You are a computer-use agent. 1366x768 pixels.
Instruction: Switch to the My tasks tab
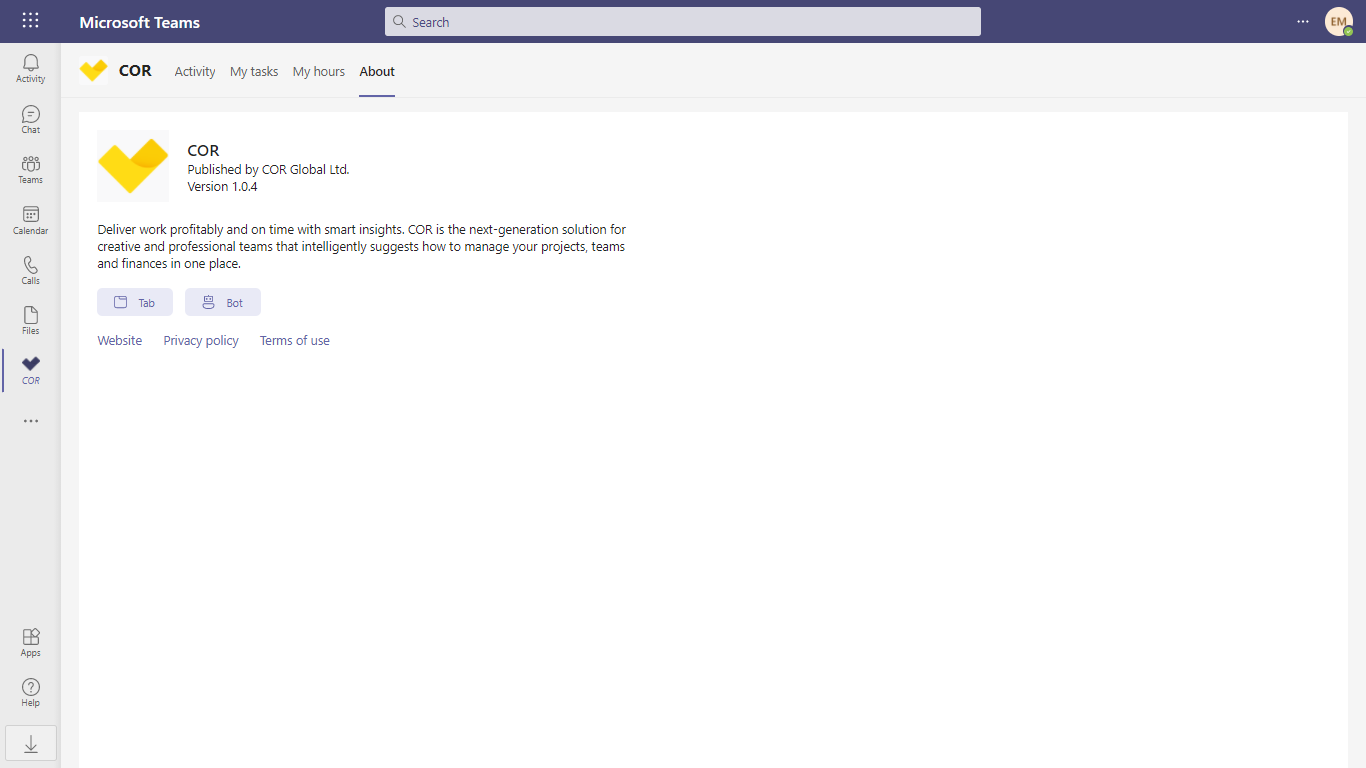tap(254, 71)
